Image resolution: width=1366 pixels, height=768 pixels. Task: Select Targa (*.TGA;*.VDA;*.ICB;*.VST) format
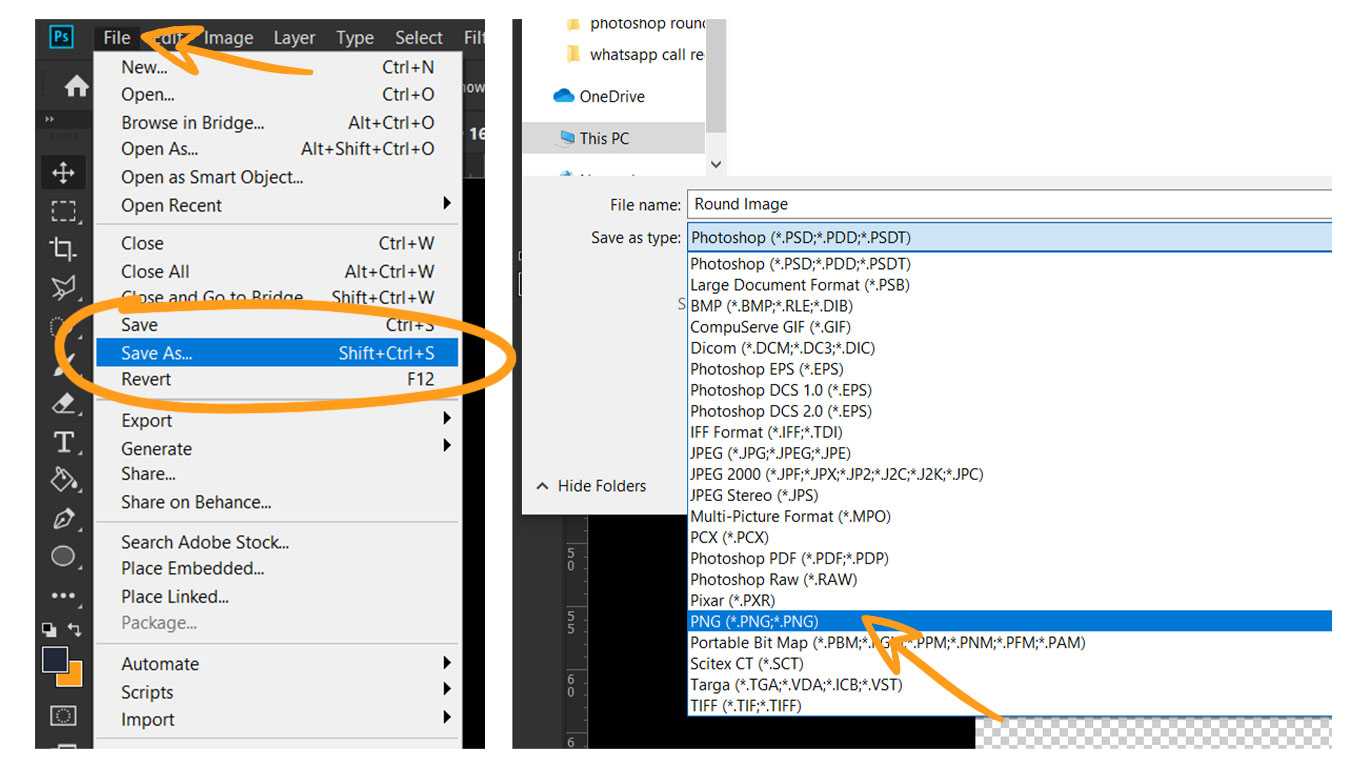(1010, 684)
